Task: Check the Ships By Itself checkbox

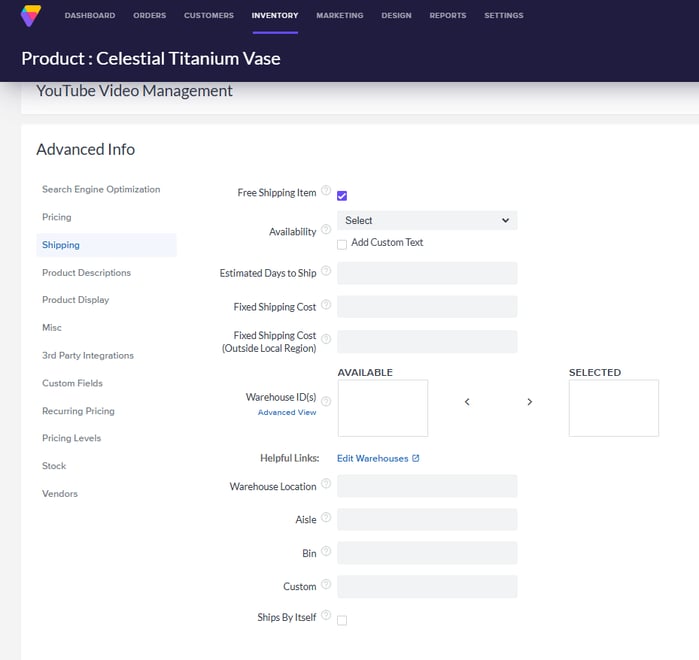Action: 342,621
